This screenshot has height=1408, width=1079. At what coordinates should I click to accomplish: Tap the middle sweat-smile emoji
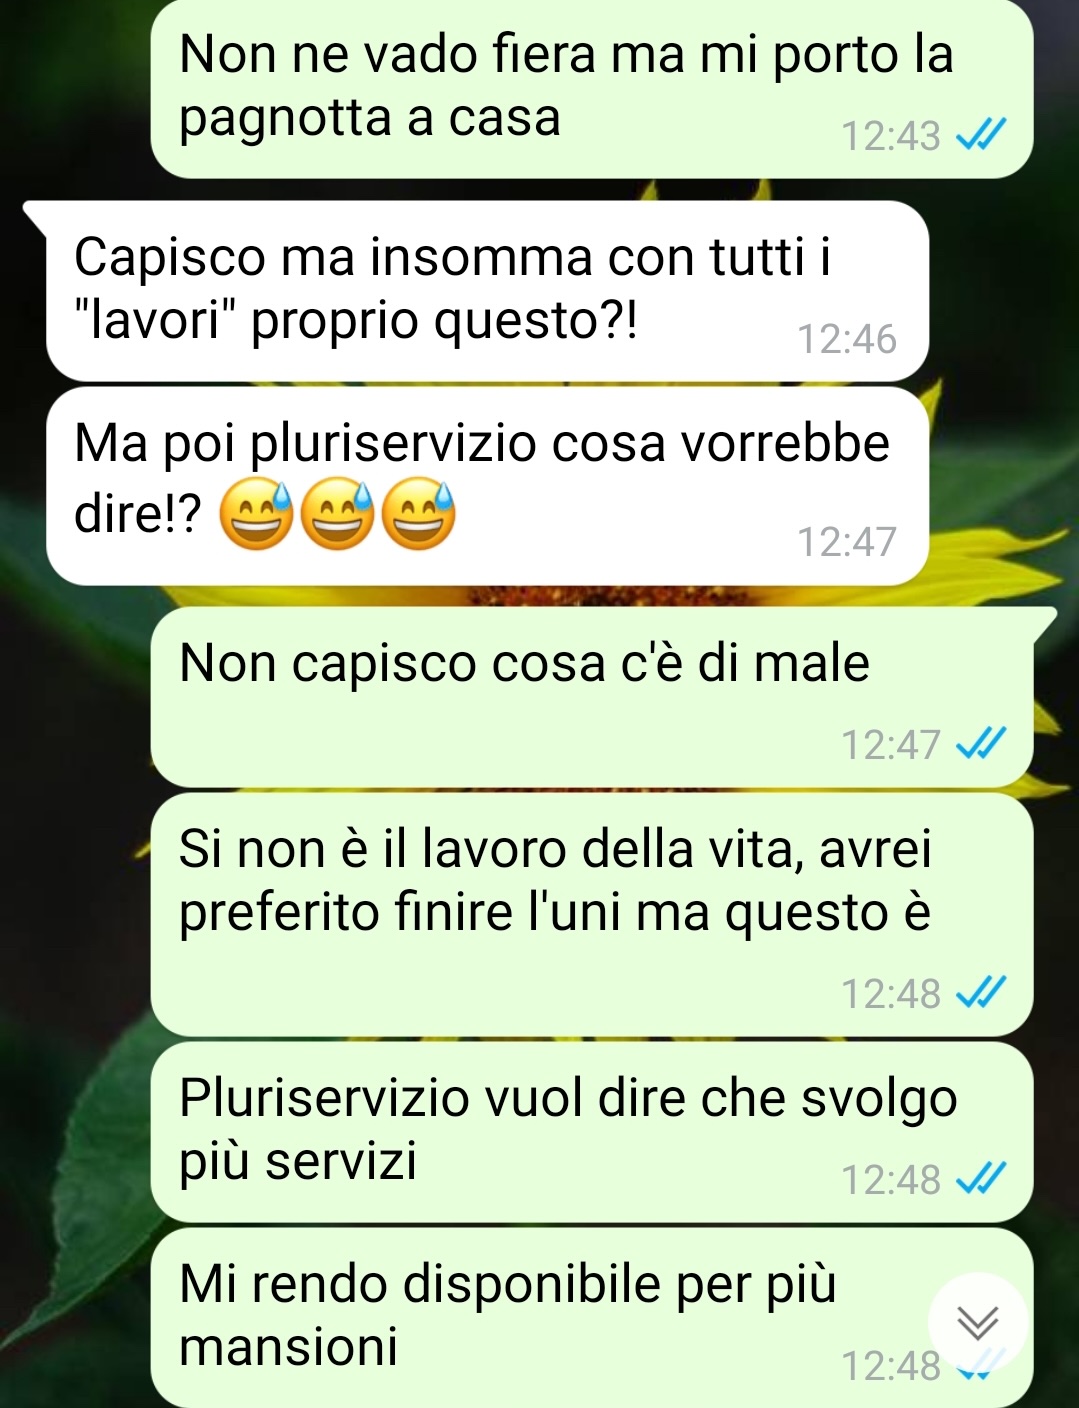click(338, 515)
